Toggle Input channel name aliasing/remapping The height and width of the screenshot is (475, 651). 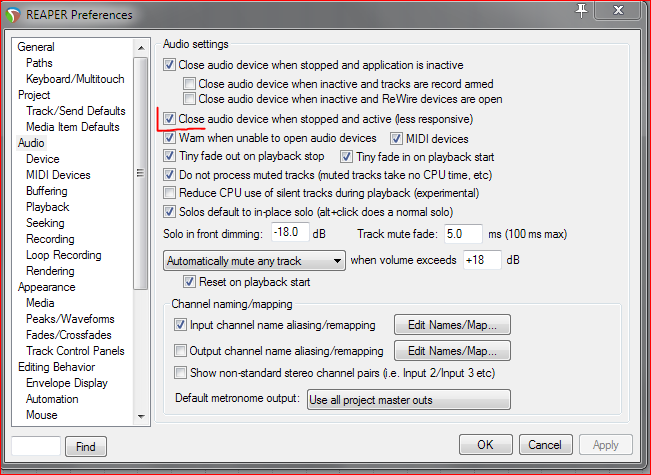tap(180, 325)
